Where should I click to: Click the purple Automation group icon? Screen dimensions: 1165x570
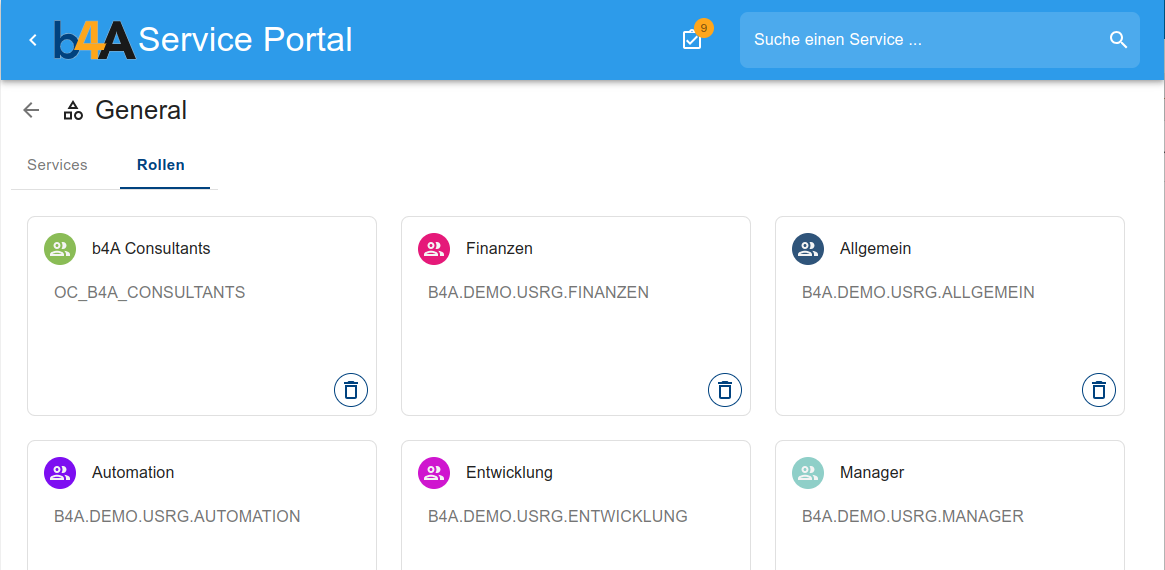60,473
